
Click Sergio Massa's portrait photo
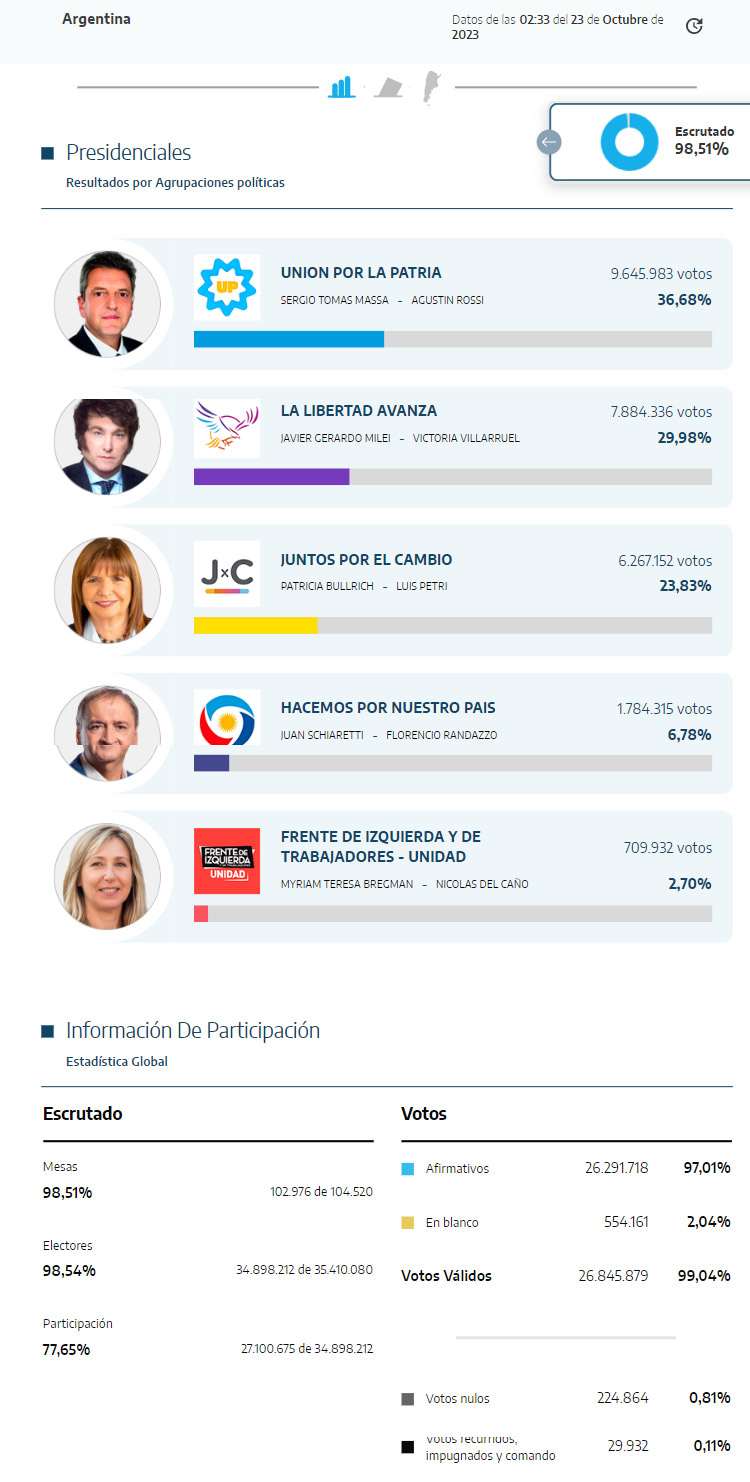tap(107, 304)
